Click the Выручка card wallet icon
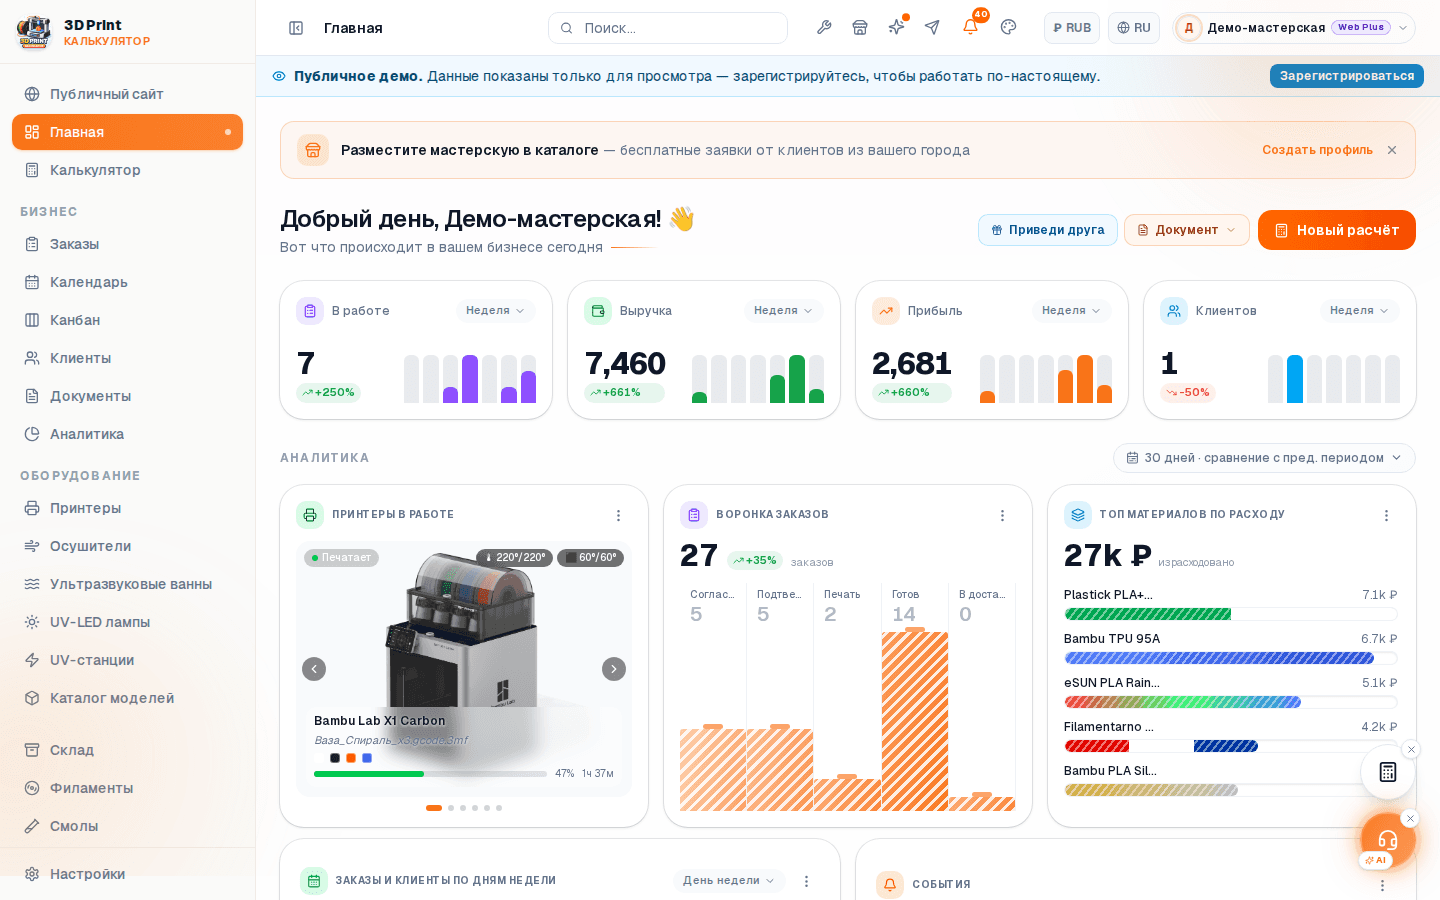Screen dimensions: 1440x900 click(598, 311)
